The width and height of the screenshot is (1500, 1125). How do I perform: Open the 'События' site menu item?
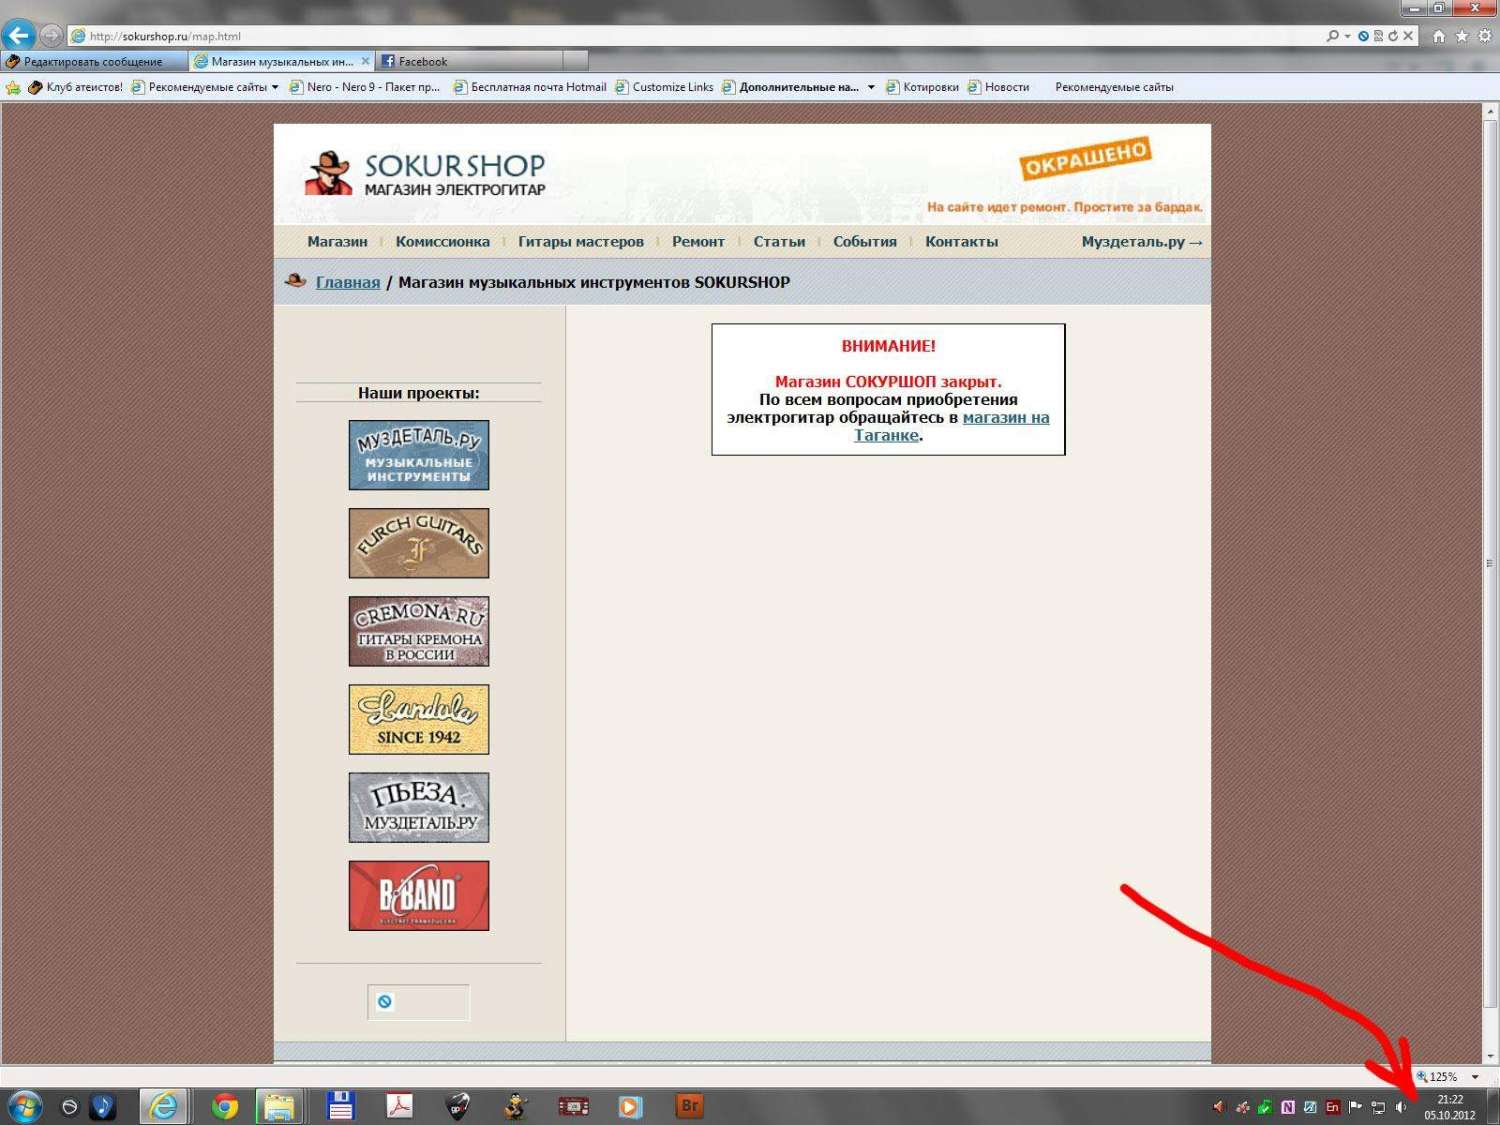865,241
